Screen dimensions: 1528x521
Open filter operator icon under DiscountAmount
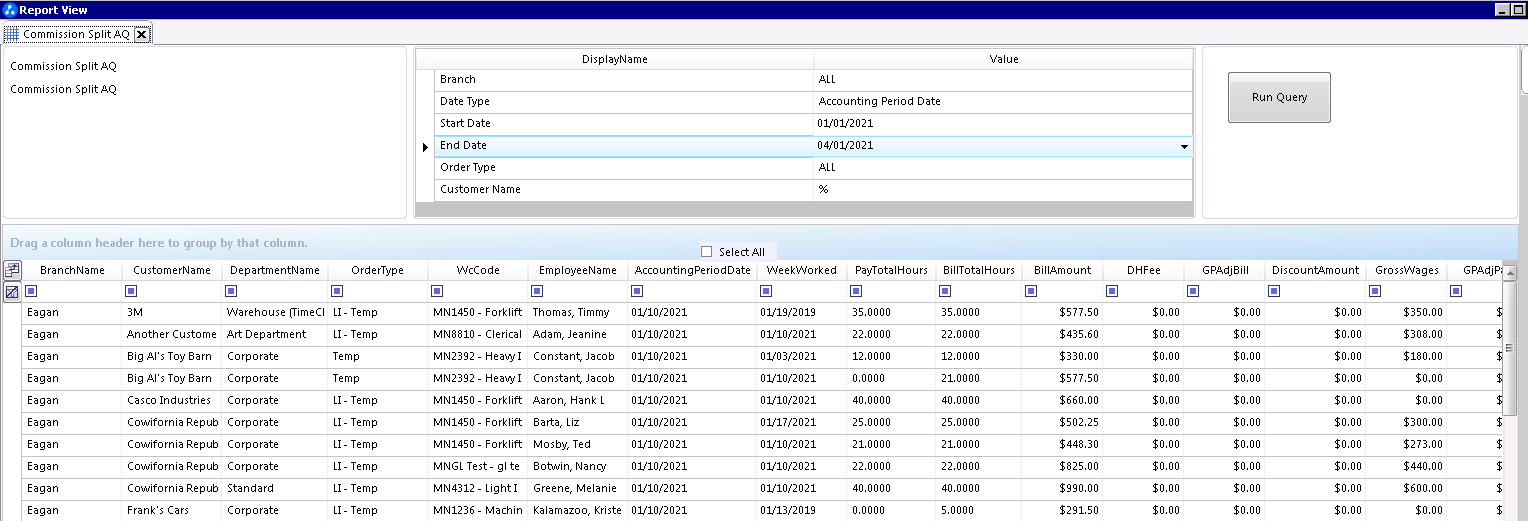tap(1275, 292)
